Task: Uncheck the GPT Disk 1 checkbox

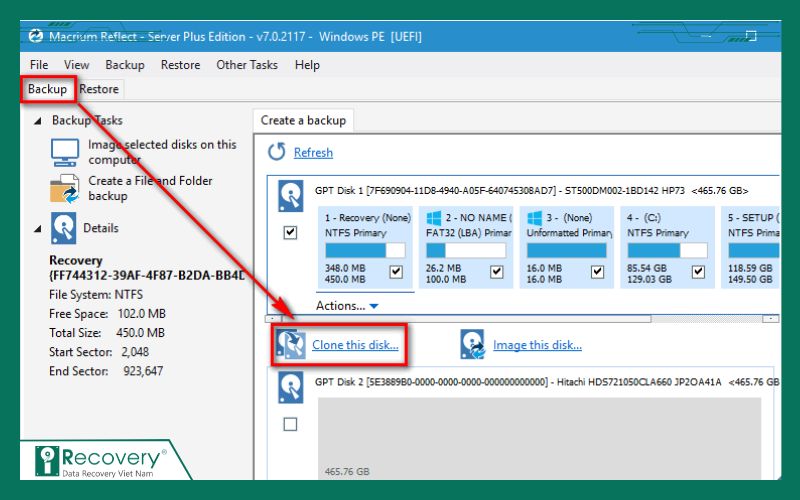Action: point(290,232)
